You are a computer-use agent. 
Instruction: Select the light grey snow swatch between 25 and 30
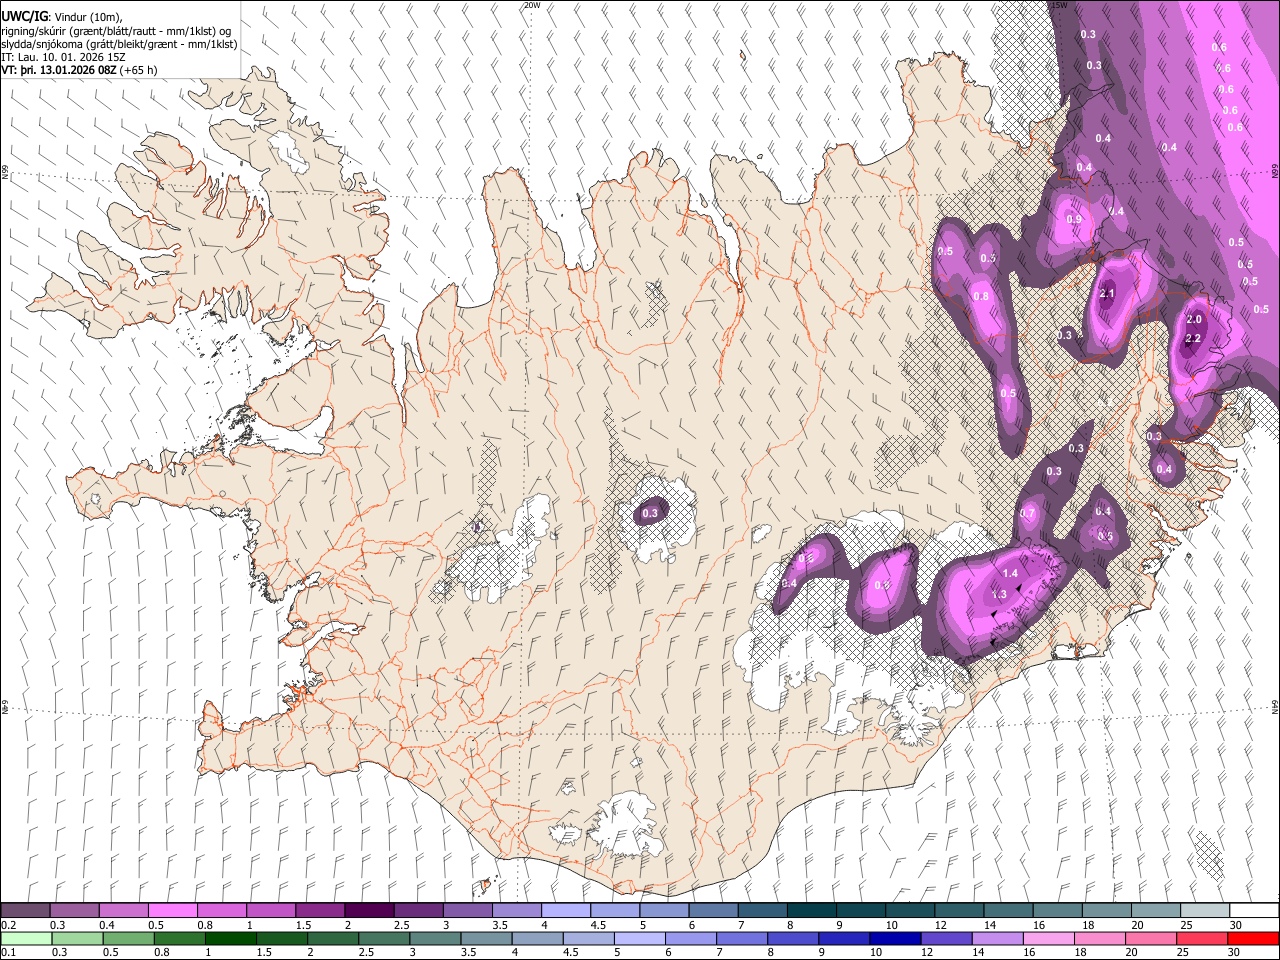1204,911
